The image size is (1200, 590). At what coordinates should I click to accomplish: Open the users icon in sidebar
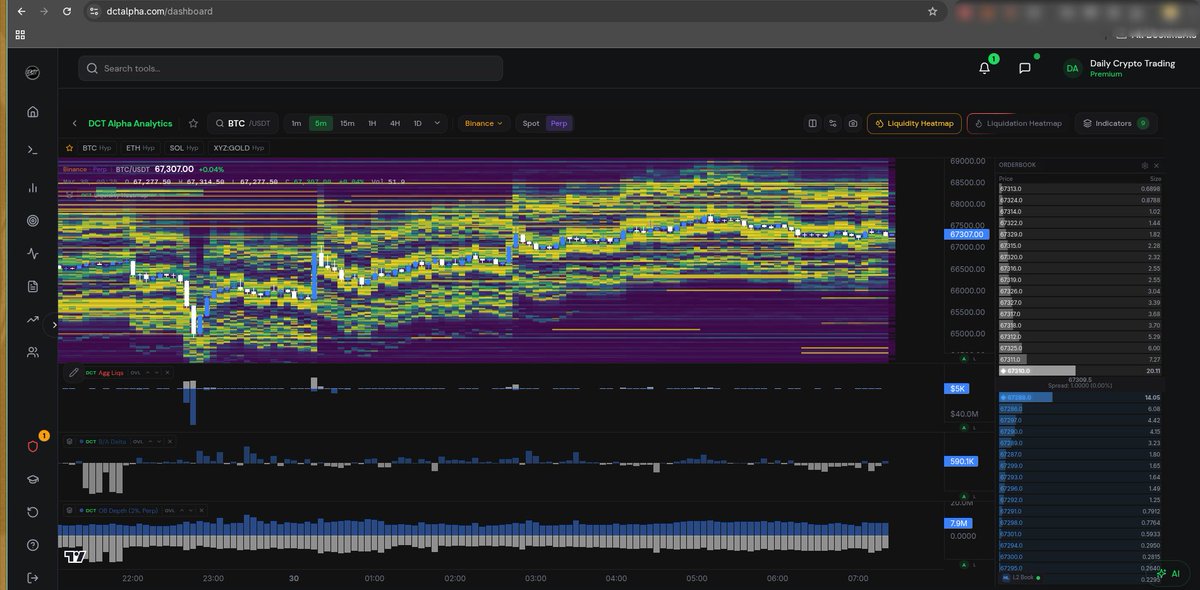(33, 352)
